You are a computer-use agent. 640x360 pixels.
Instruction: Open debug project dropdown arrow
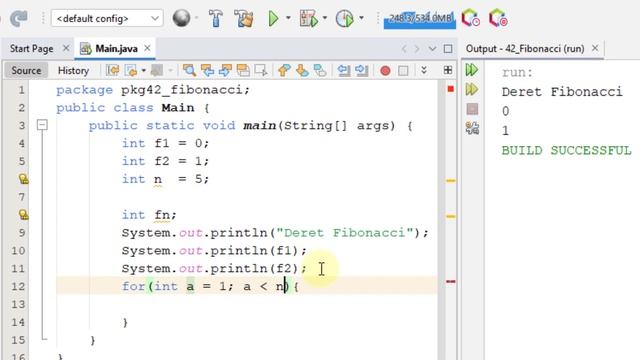point(324,18)
